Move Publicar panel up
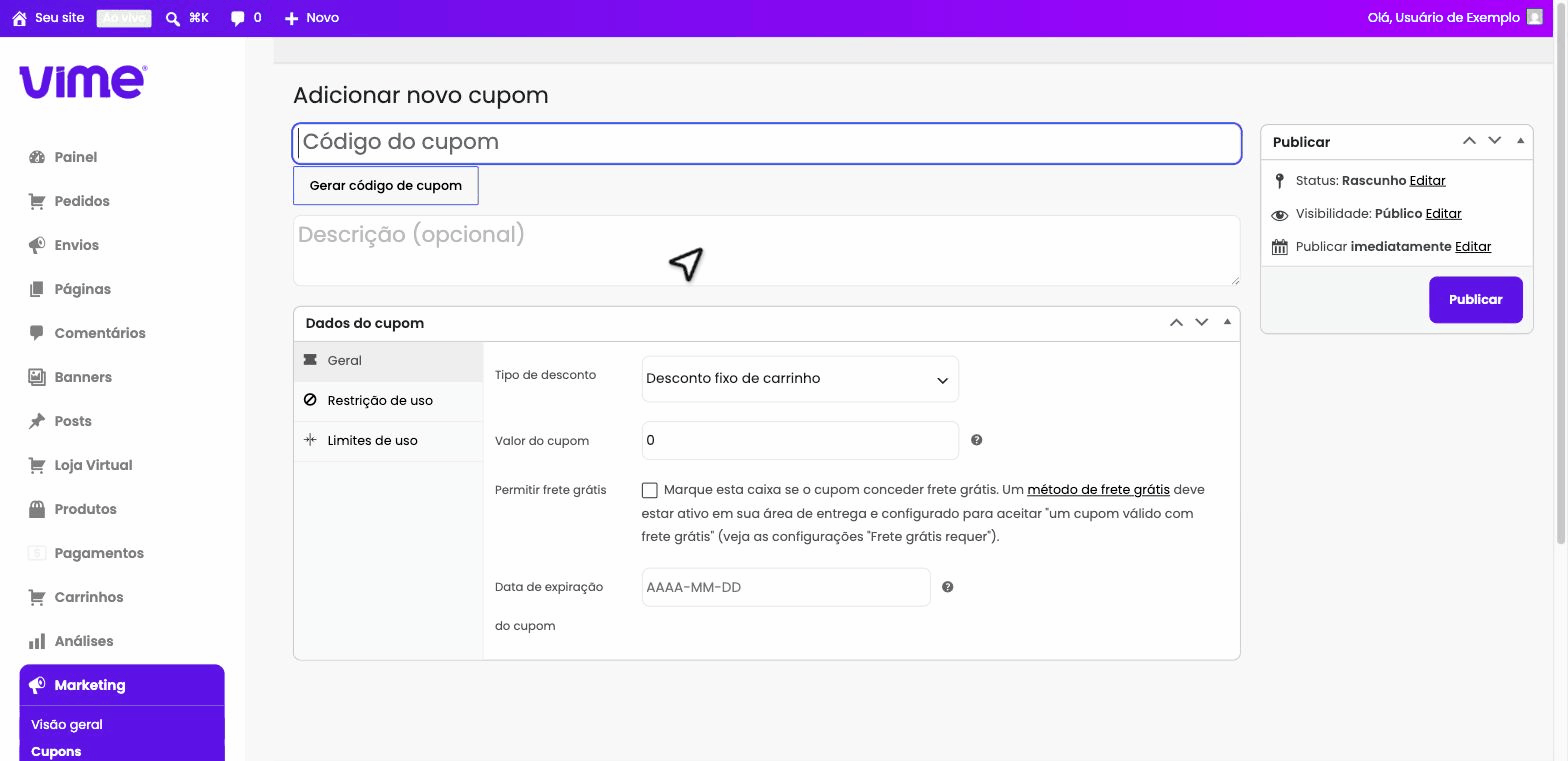 point(1469,141)
